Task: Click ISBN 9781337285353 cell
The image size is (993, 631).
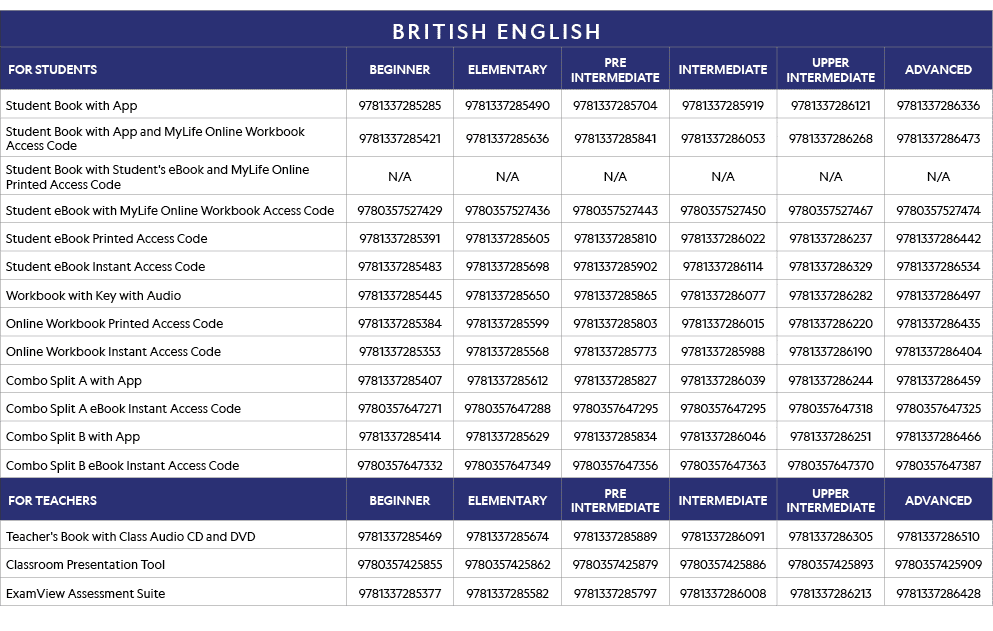Action: point(399,352)
